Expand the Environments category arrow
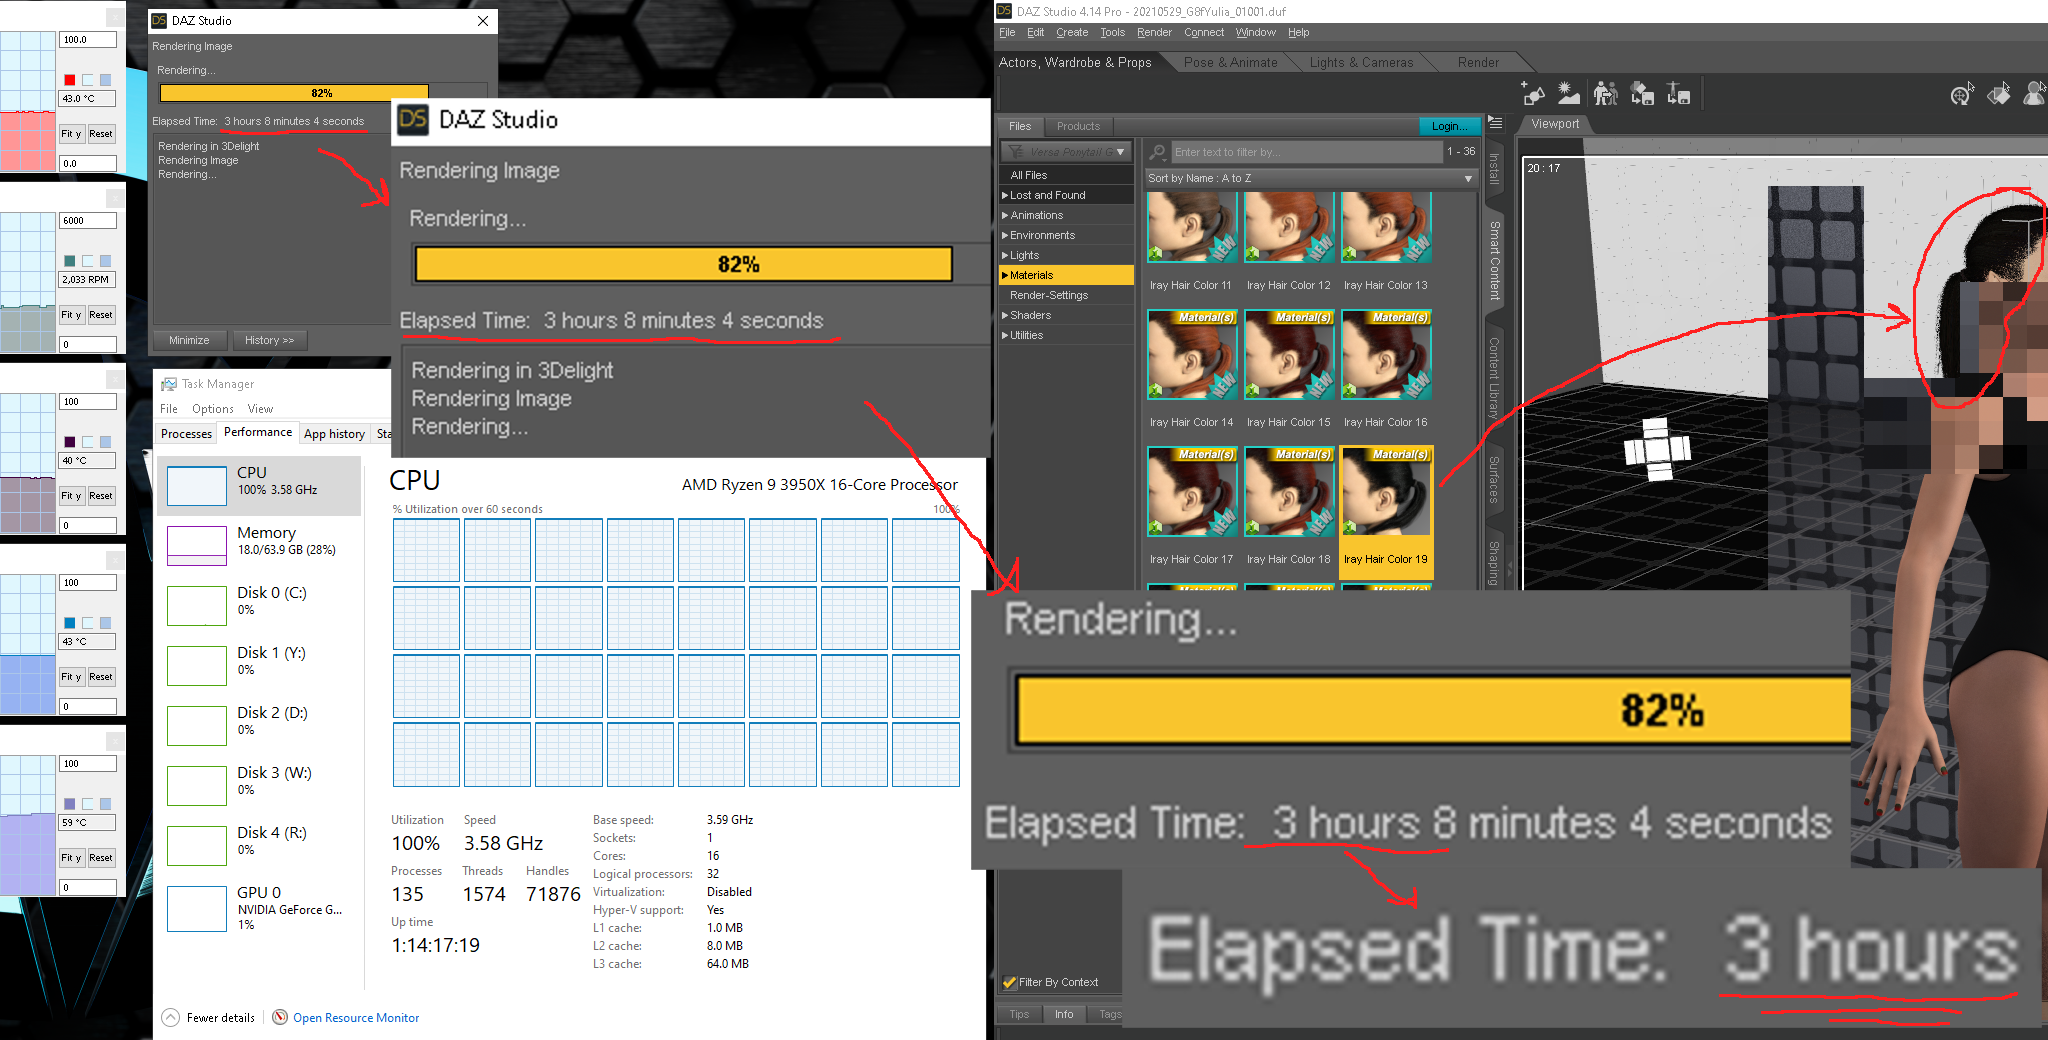 click(x=1005, y=235)
